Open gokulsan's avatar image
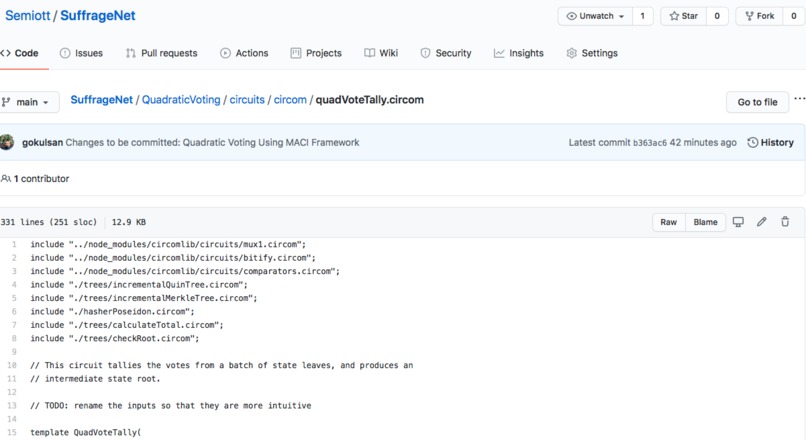Screen dimensions: 806x440 (7, 142)
